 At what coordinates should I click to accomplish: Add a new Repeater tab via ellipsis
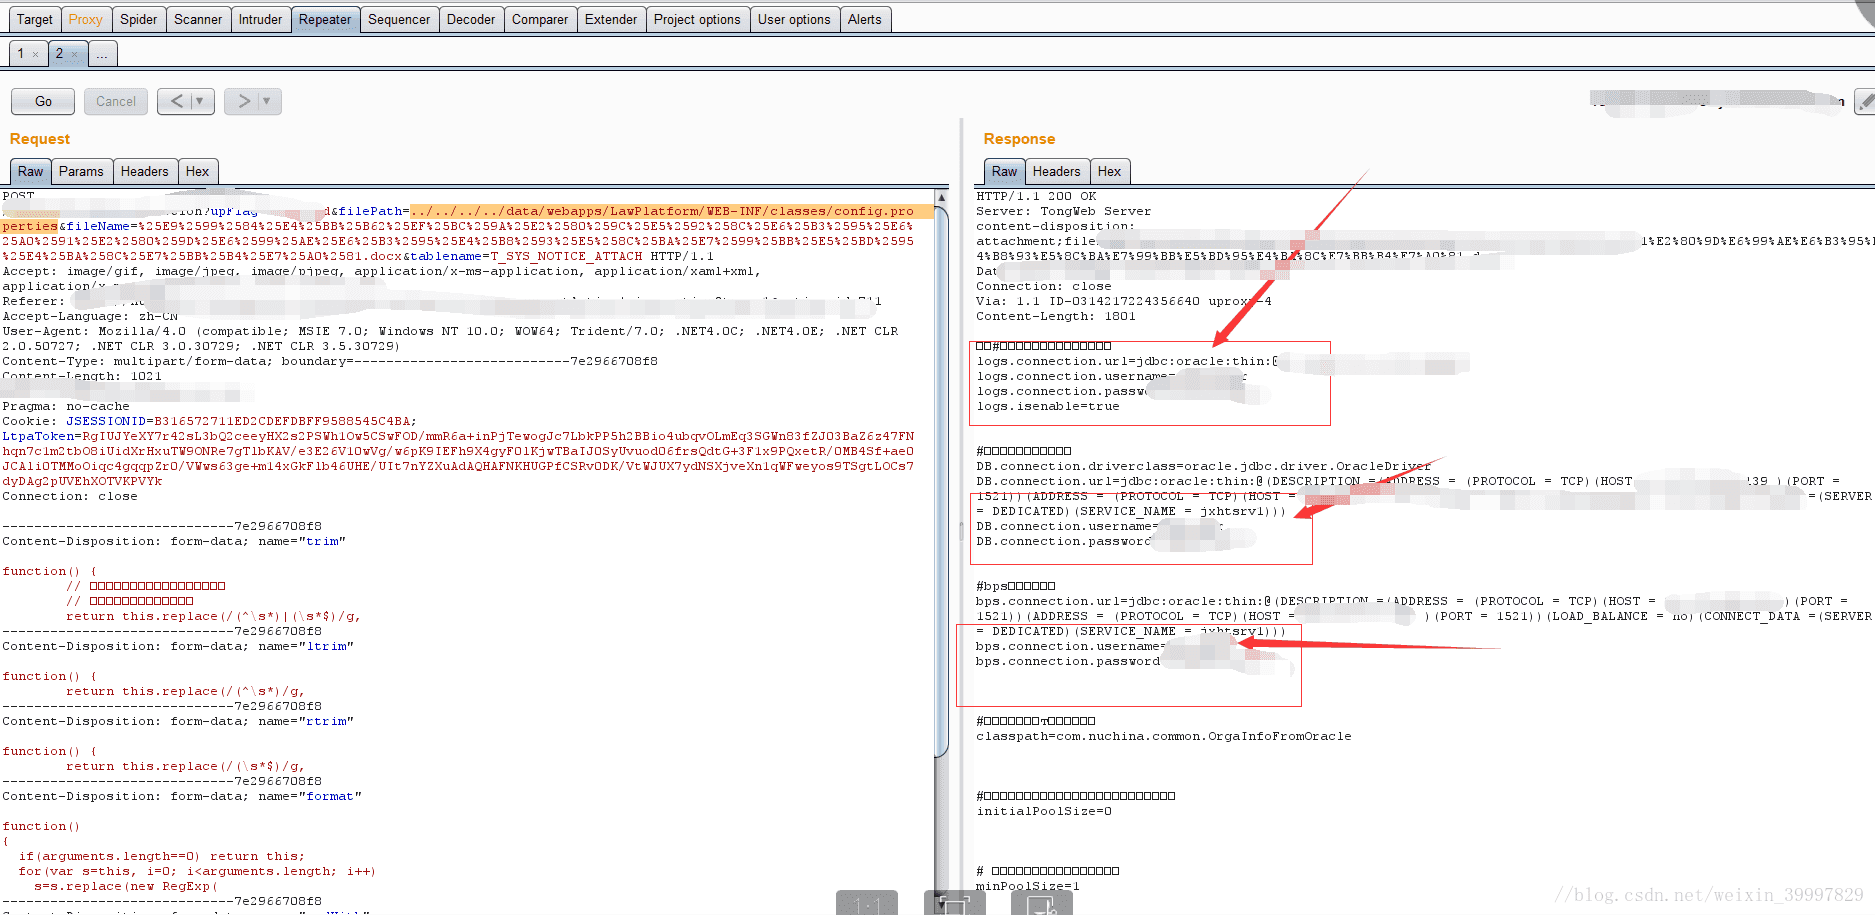(x=102, y=54)
